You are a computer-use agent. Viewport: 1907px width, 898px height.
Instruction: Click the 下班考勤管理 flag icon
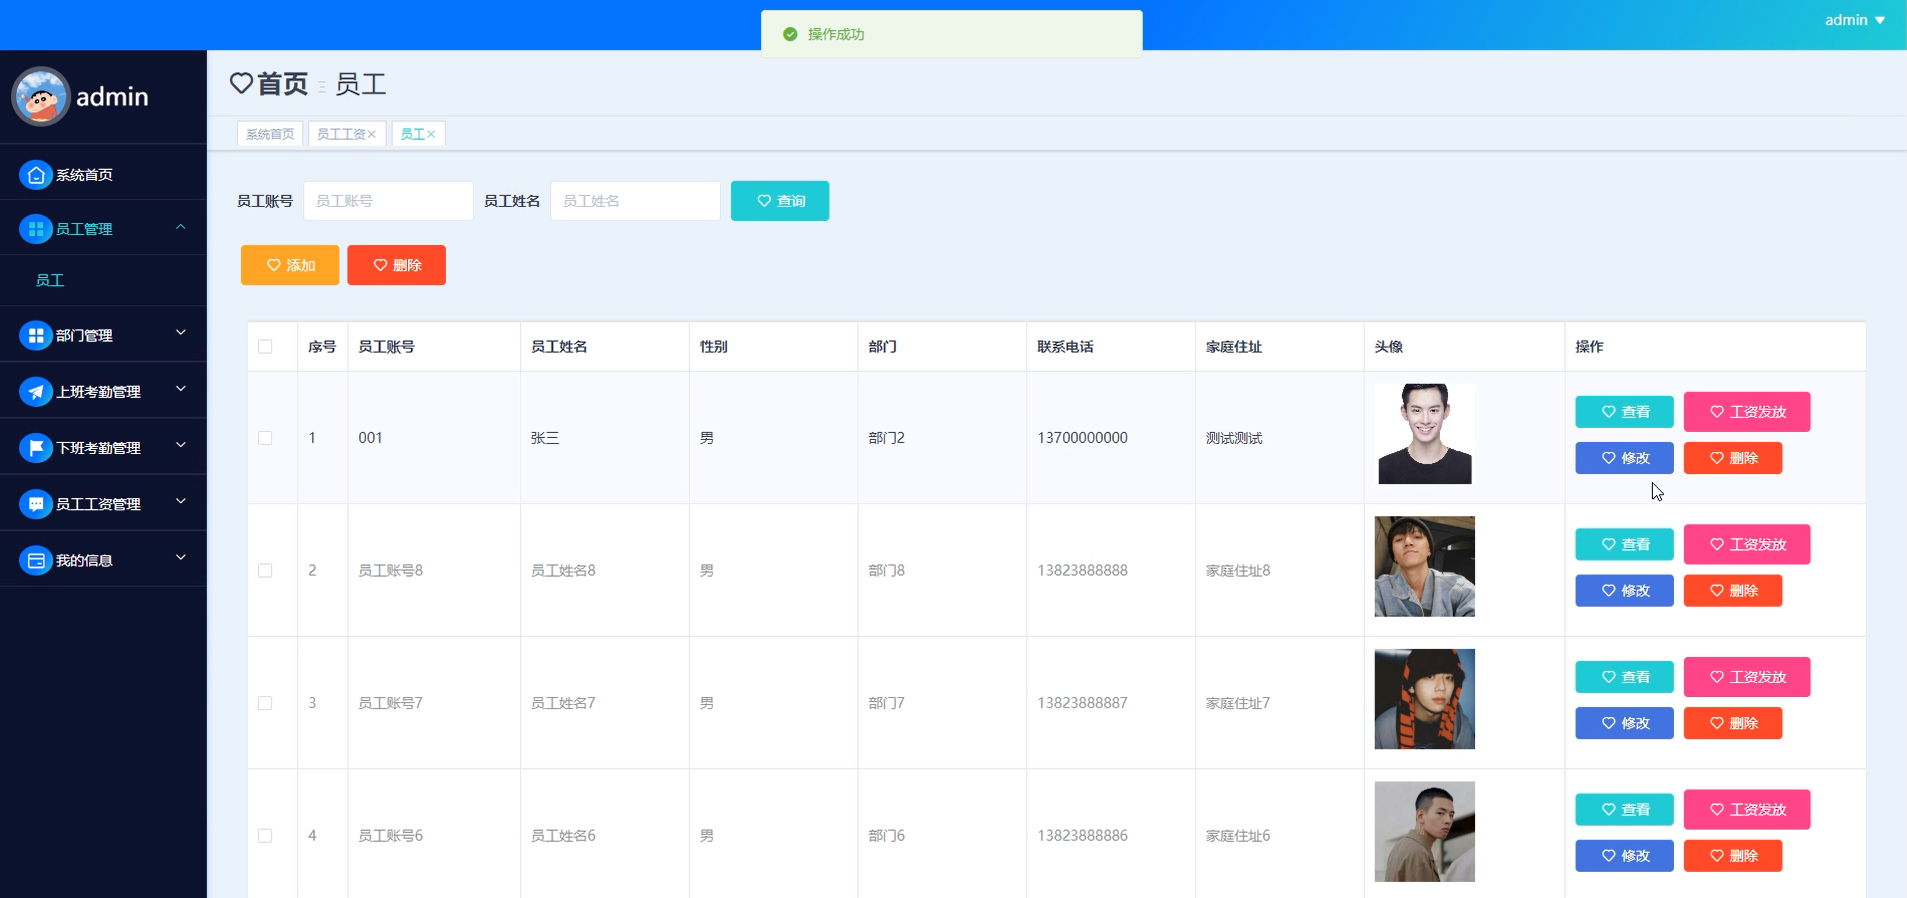[x=36, y=448]
